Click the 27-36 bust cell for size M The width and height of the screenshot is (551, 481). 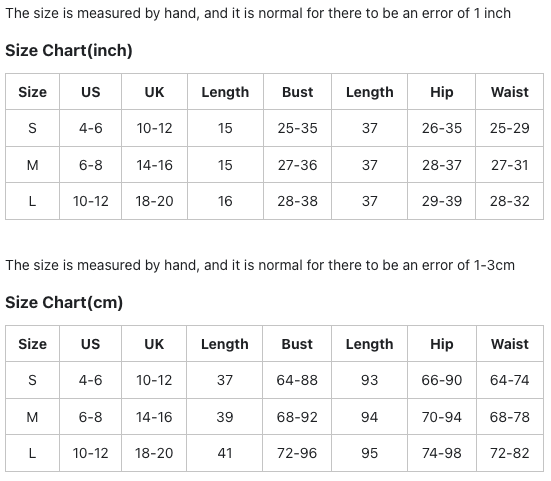click(297, 165)
